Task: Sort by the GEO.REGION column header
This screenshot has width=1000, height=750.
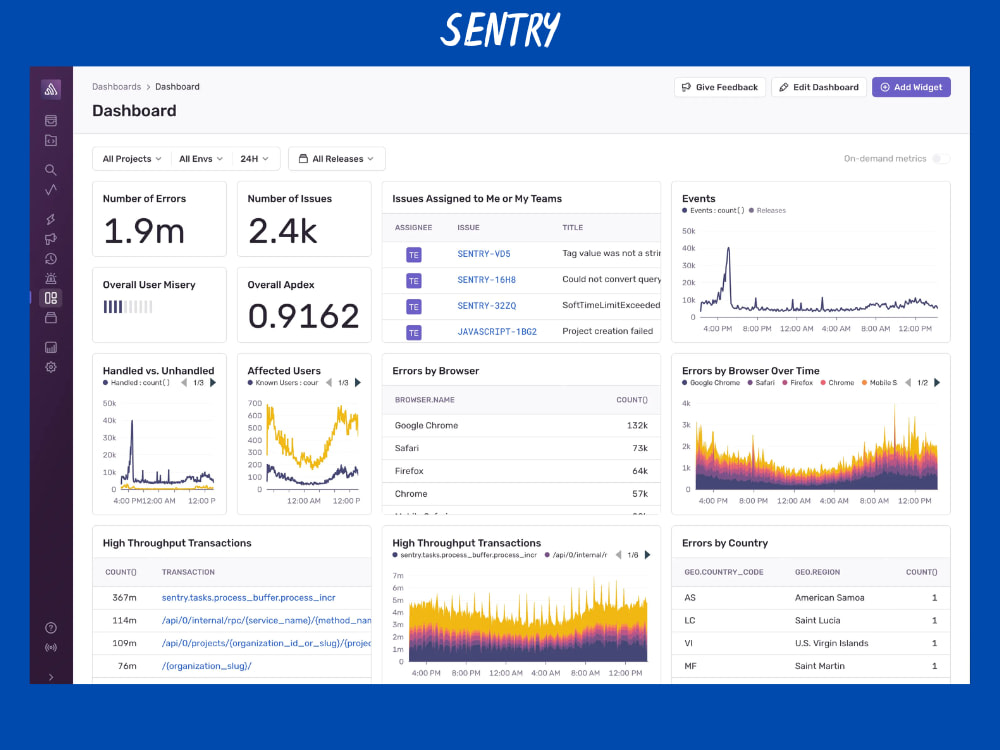Action: pos(817,572)
